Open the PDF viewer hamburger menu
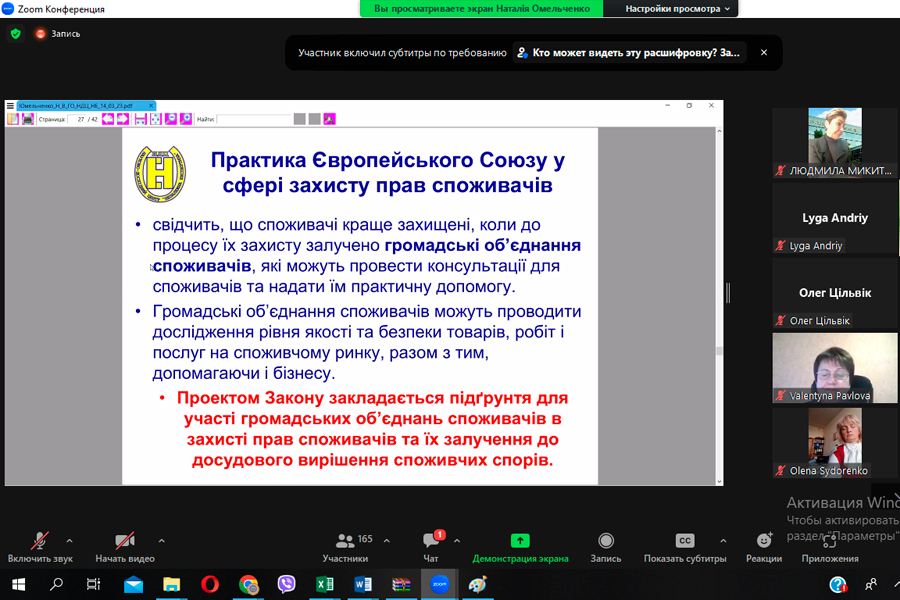The height and width of the screenshot is (600, 900). pos(10,106)
